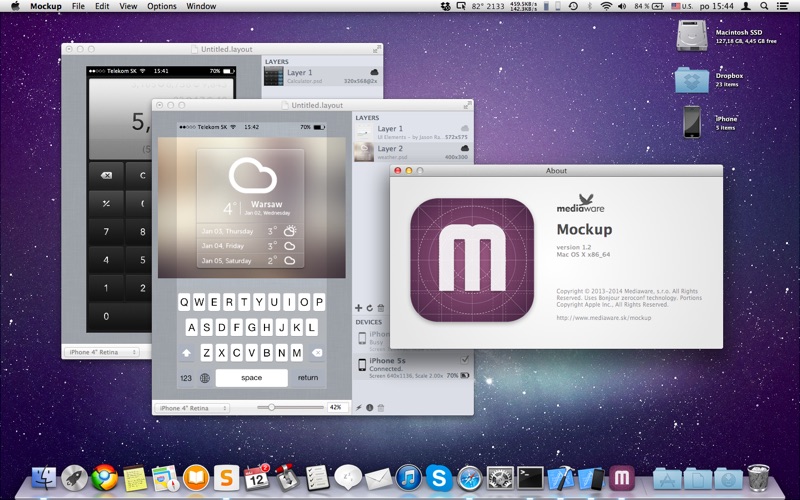Click weather mockup preview canvas in front window
The width and height of the screenshot is (800, 500).
[252, 207]
